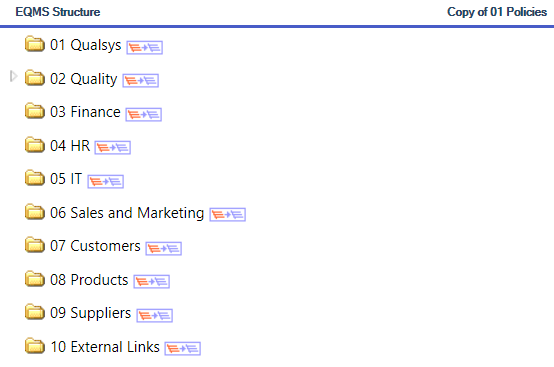Click the 08 Products folder icon
The width and height of the screenshot is (554, 367).
click(35, 279)
